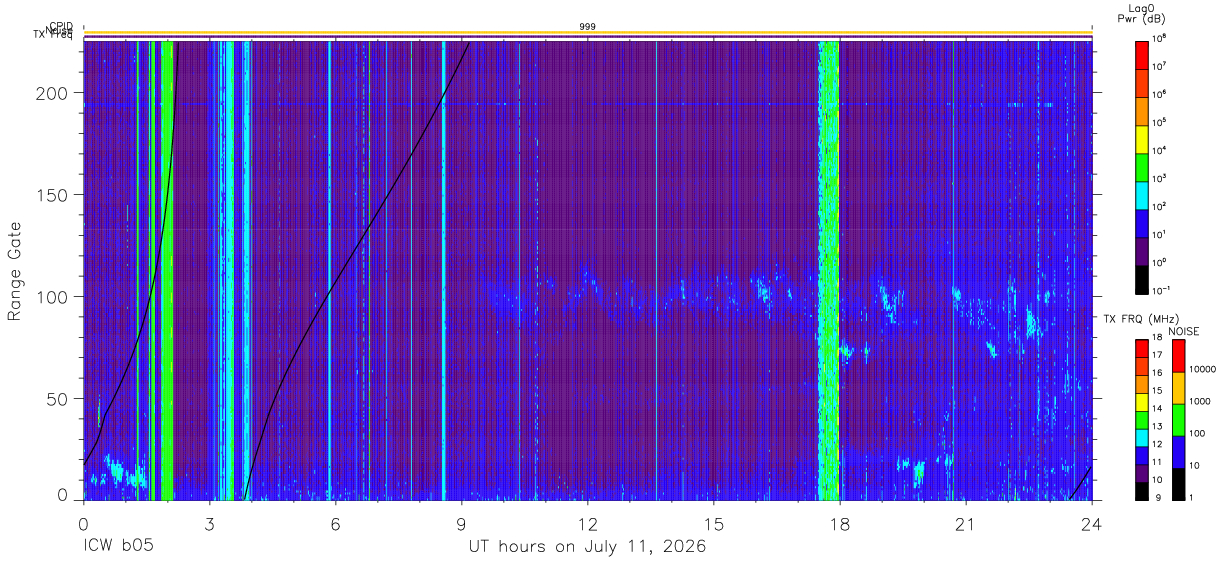Select UT hours axis tick 15
Screen dimensions: 1228x567
click(x=713, y=524)
